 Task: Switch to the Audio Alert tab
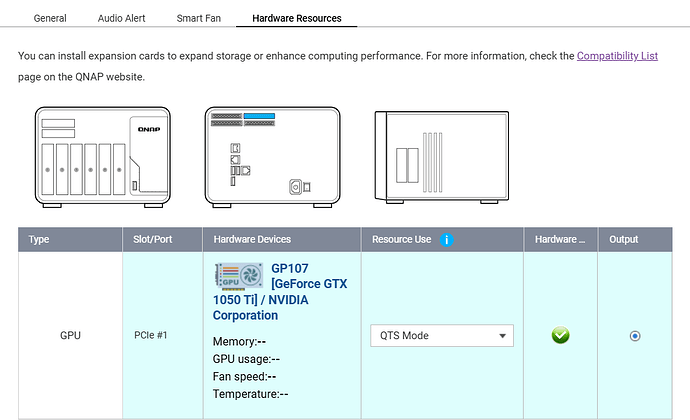pyautogui.click(x=121, y=18)
